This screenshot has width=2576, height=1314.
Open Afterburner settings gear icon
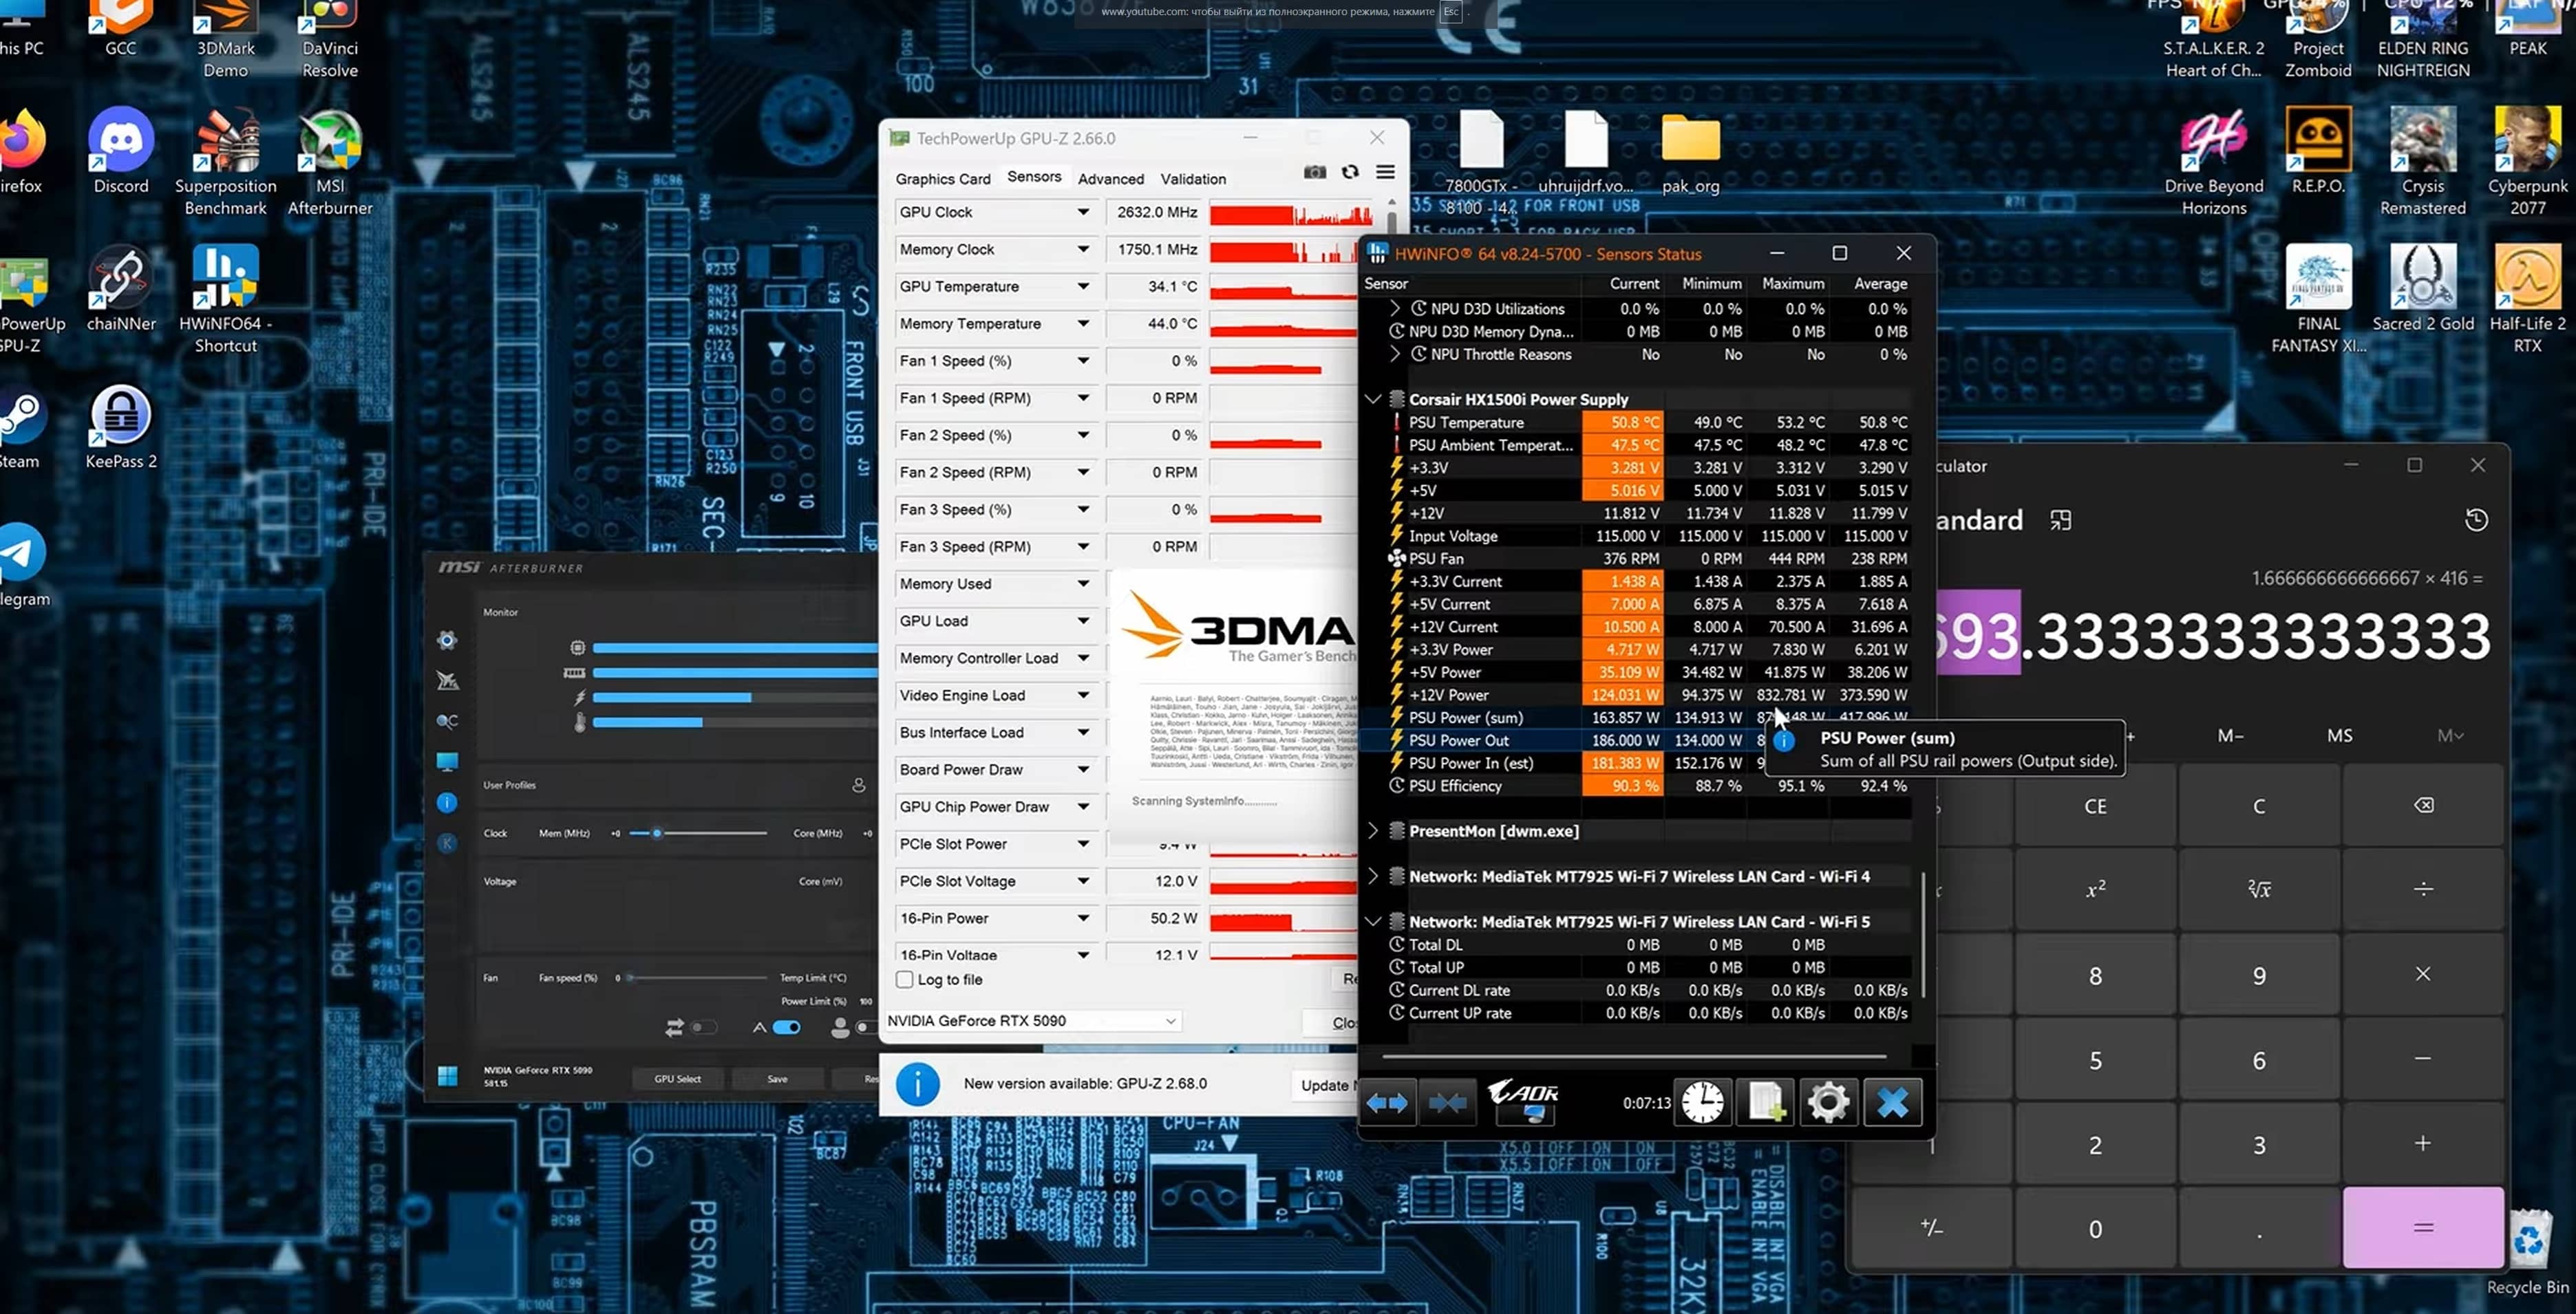click(447, 640)
